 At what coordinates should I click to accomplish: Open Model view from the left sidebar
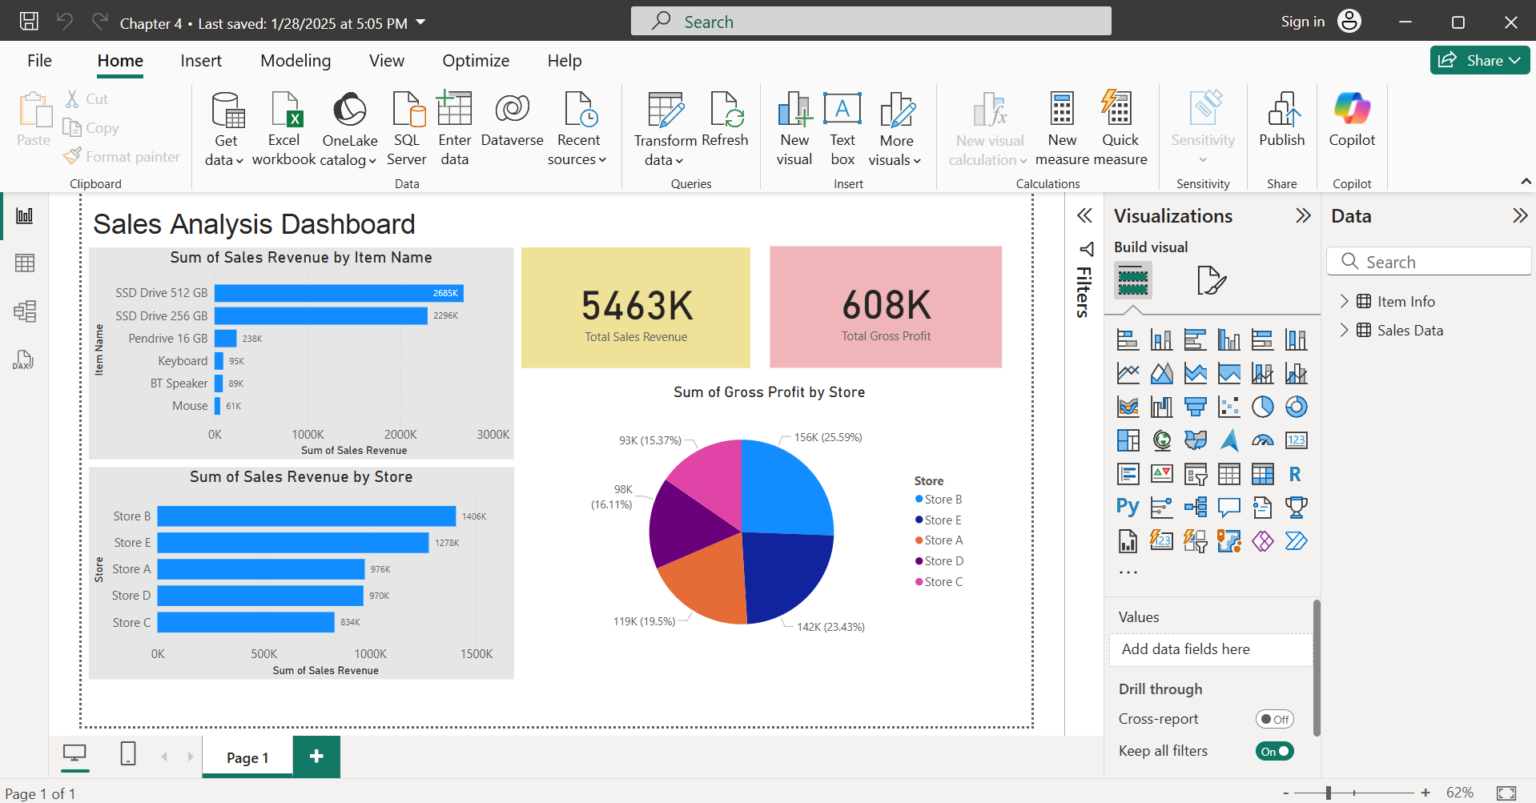click(24, 311)
